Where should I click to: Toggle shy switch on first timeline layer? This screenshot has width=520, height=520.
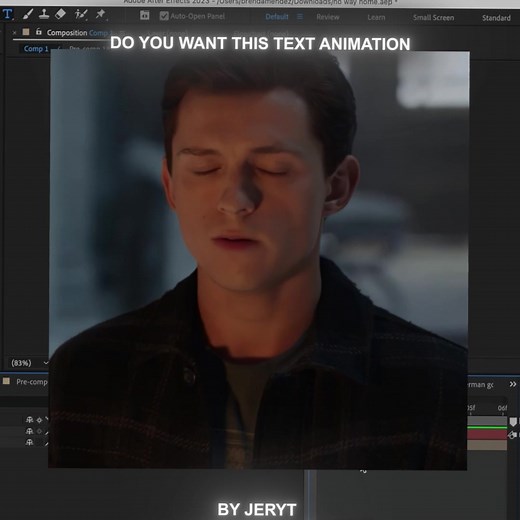tap(29, 420)
